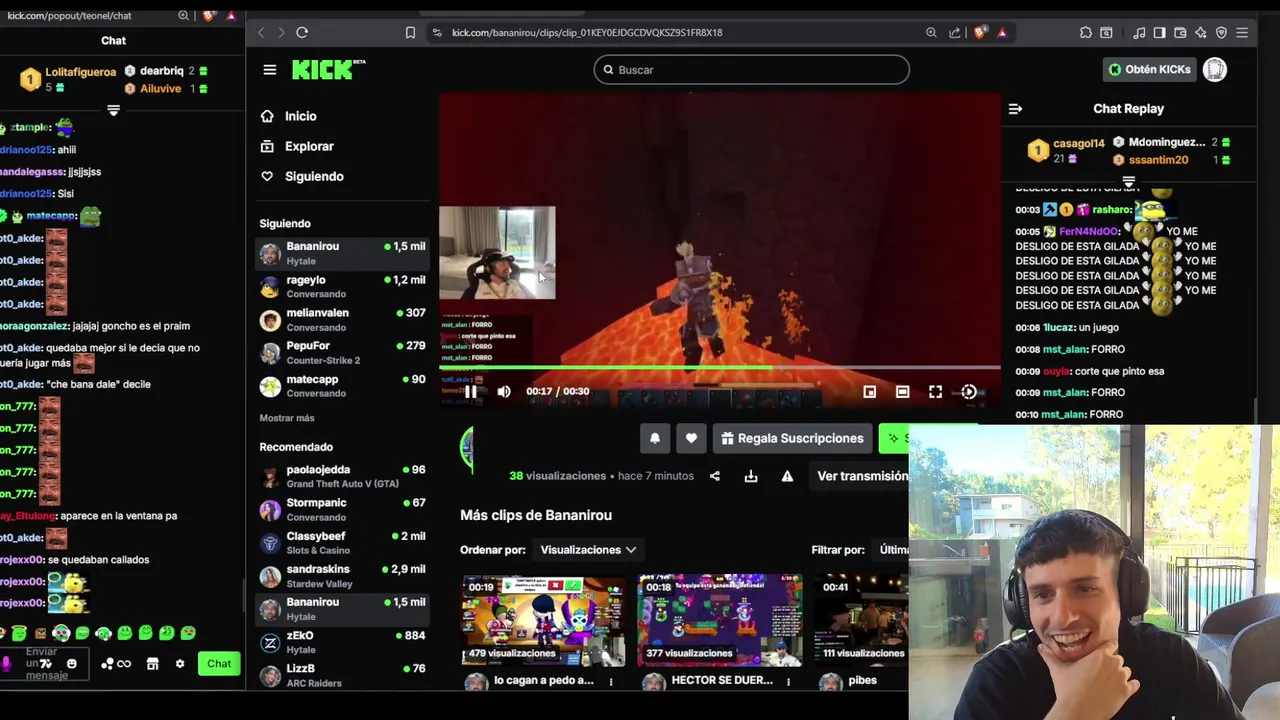Viewport: 1280px width, 720px height.
Task: Open the matecapp channel in the sidebar
Action: (x=343, y=386)
